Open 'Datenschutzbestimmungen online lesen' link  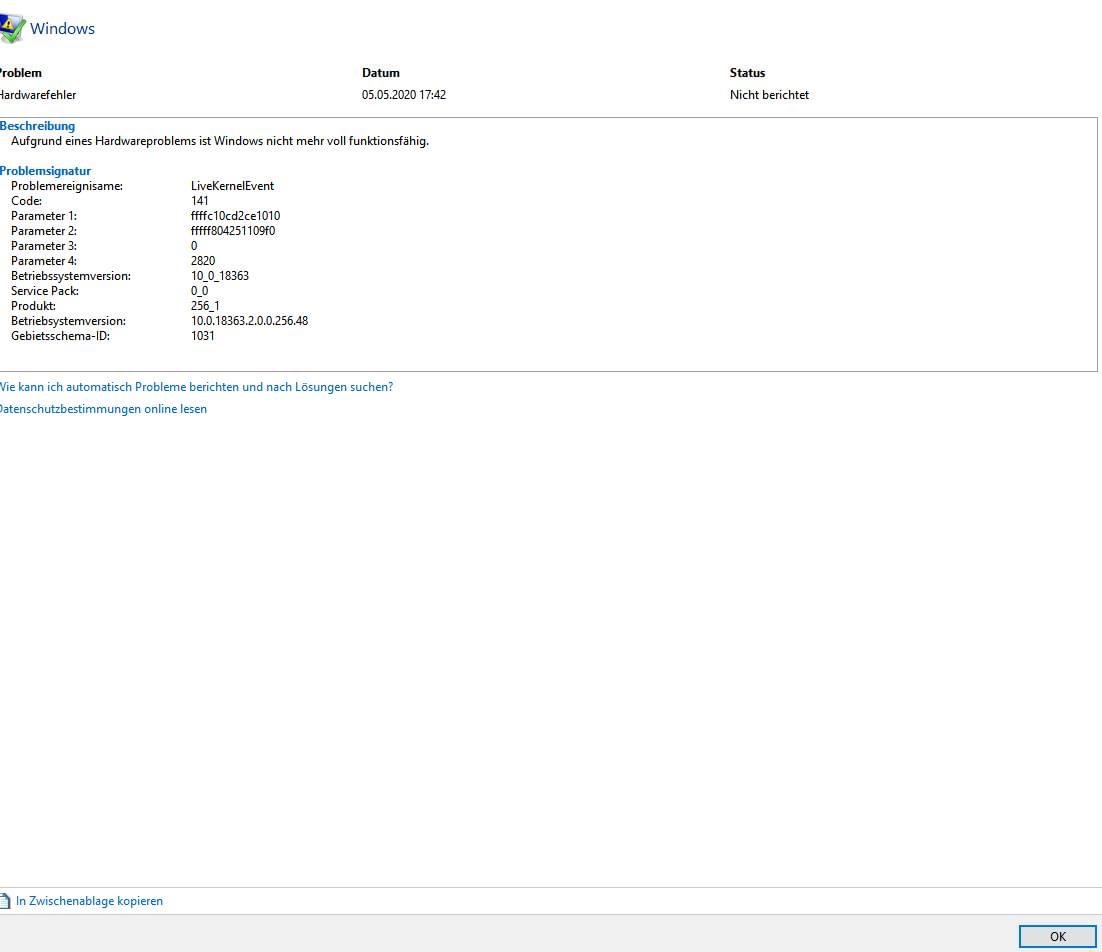(103, 409)
